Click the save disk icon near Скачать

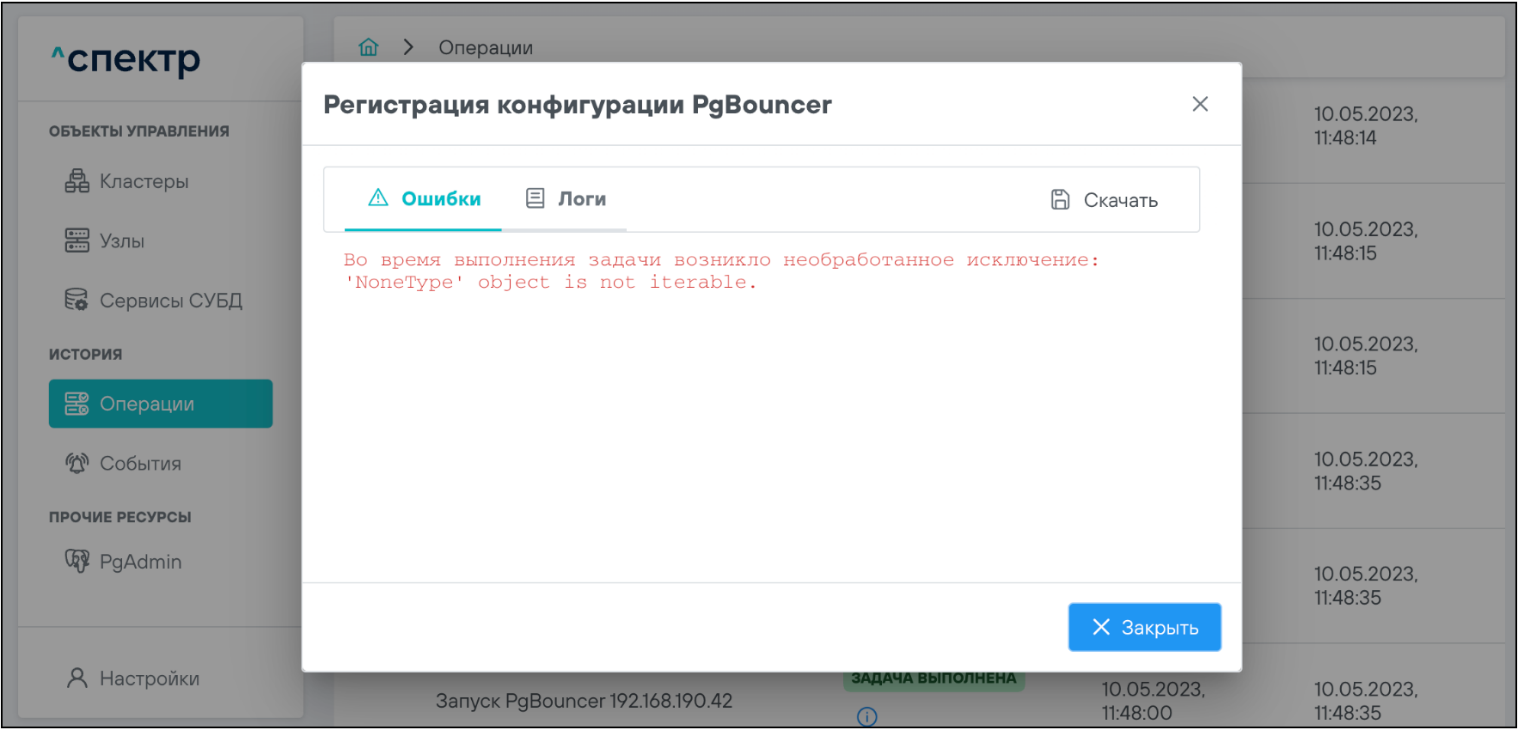[x=1060, y=199]
